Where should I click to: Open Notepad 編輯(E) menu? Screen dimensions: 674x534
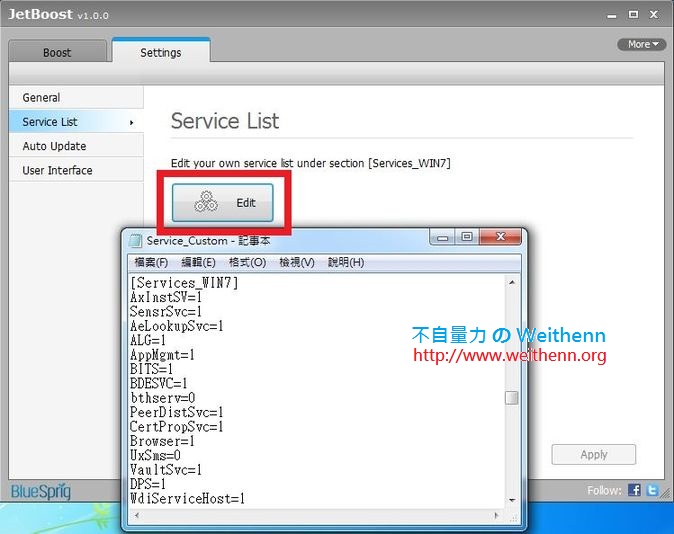(198, 262)
